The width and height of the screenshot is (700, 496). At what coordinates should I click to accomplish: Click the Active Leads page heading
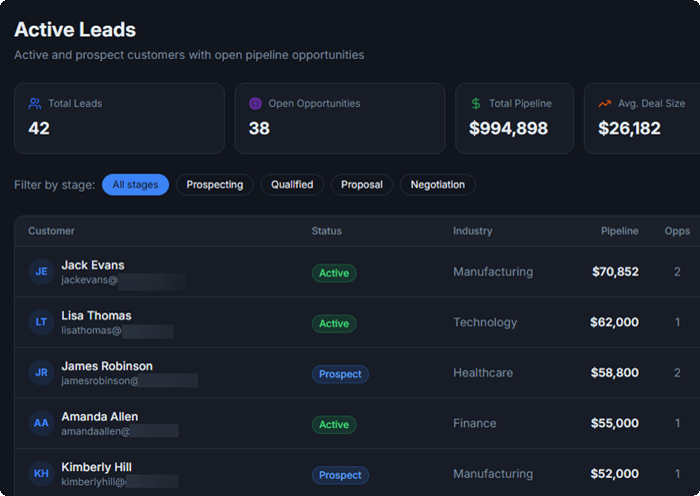click(x=75, y=29)
